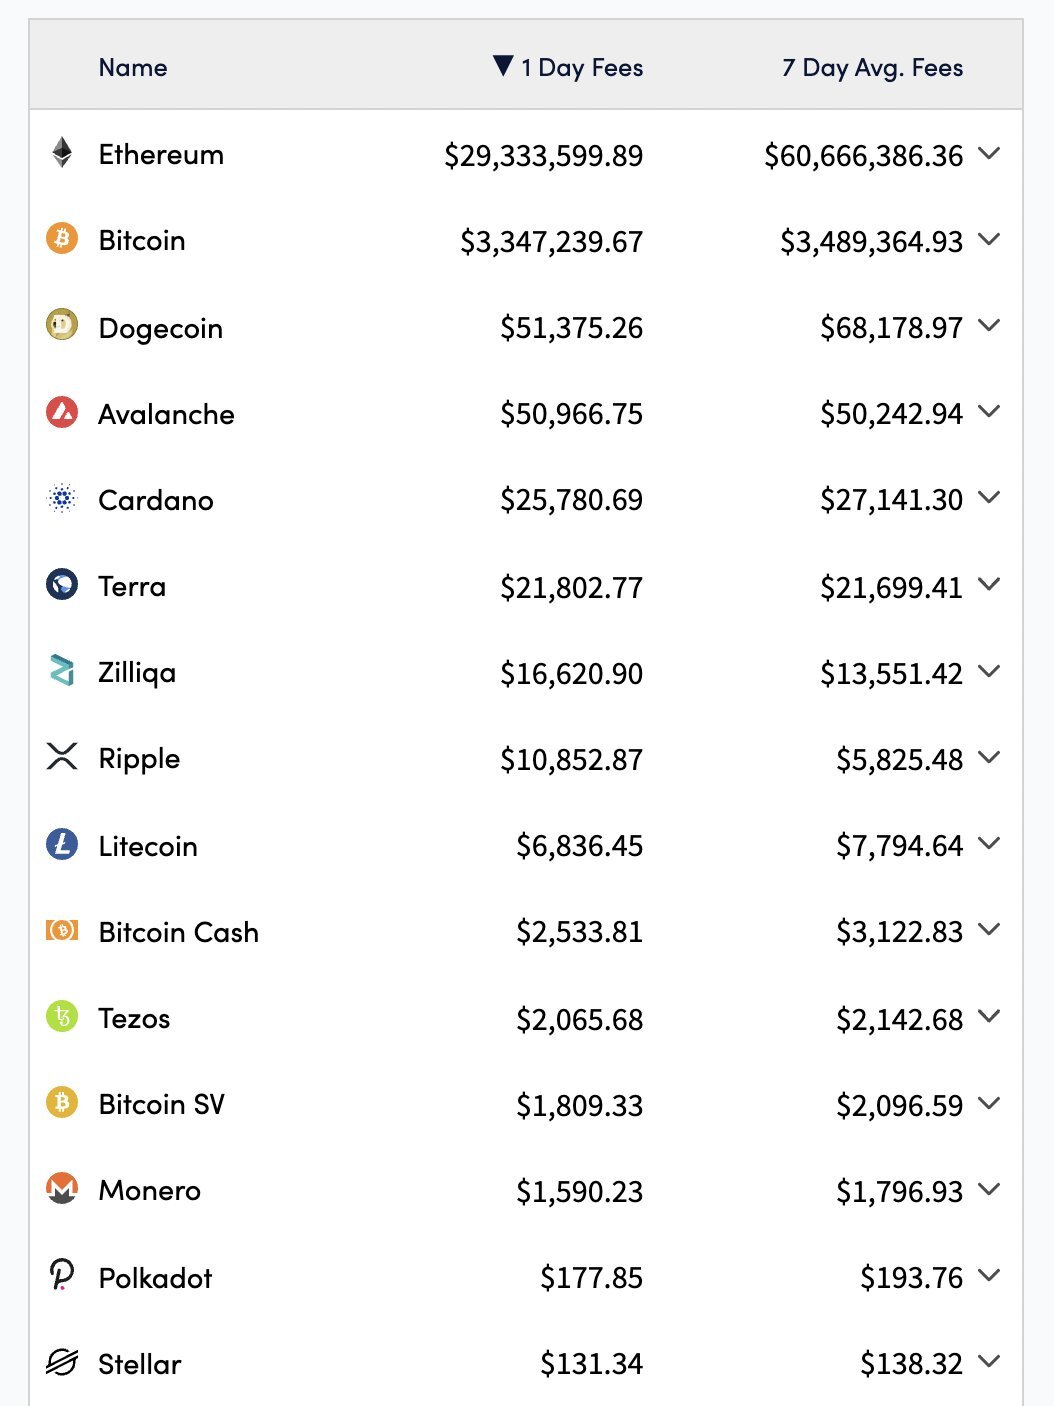The height and width of the screenshot is (1406, 1054).
Task: Click the Monero logo icon
Action: [62, 1188]
